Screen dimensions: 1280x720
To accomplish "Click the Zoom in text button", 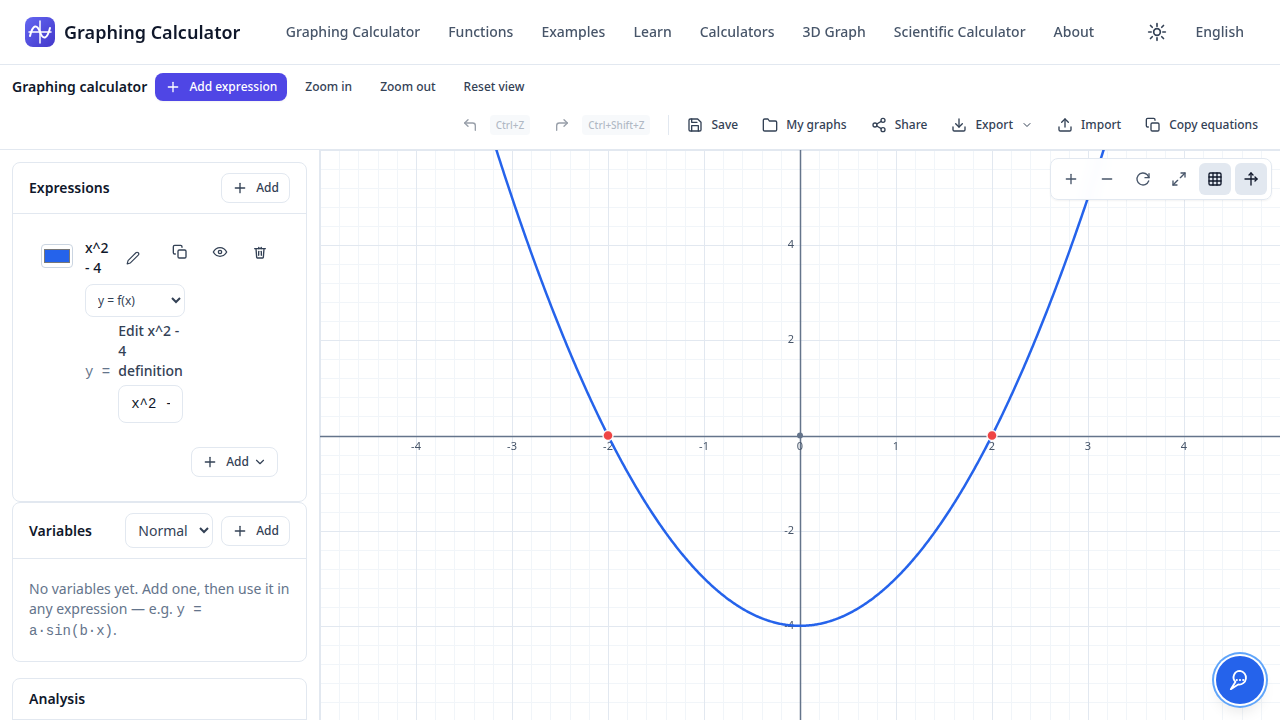I will pos(328,87).
